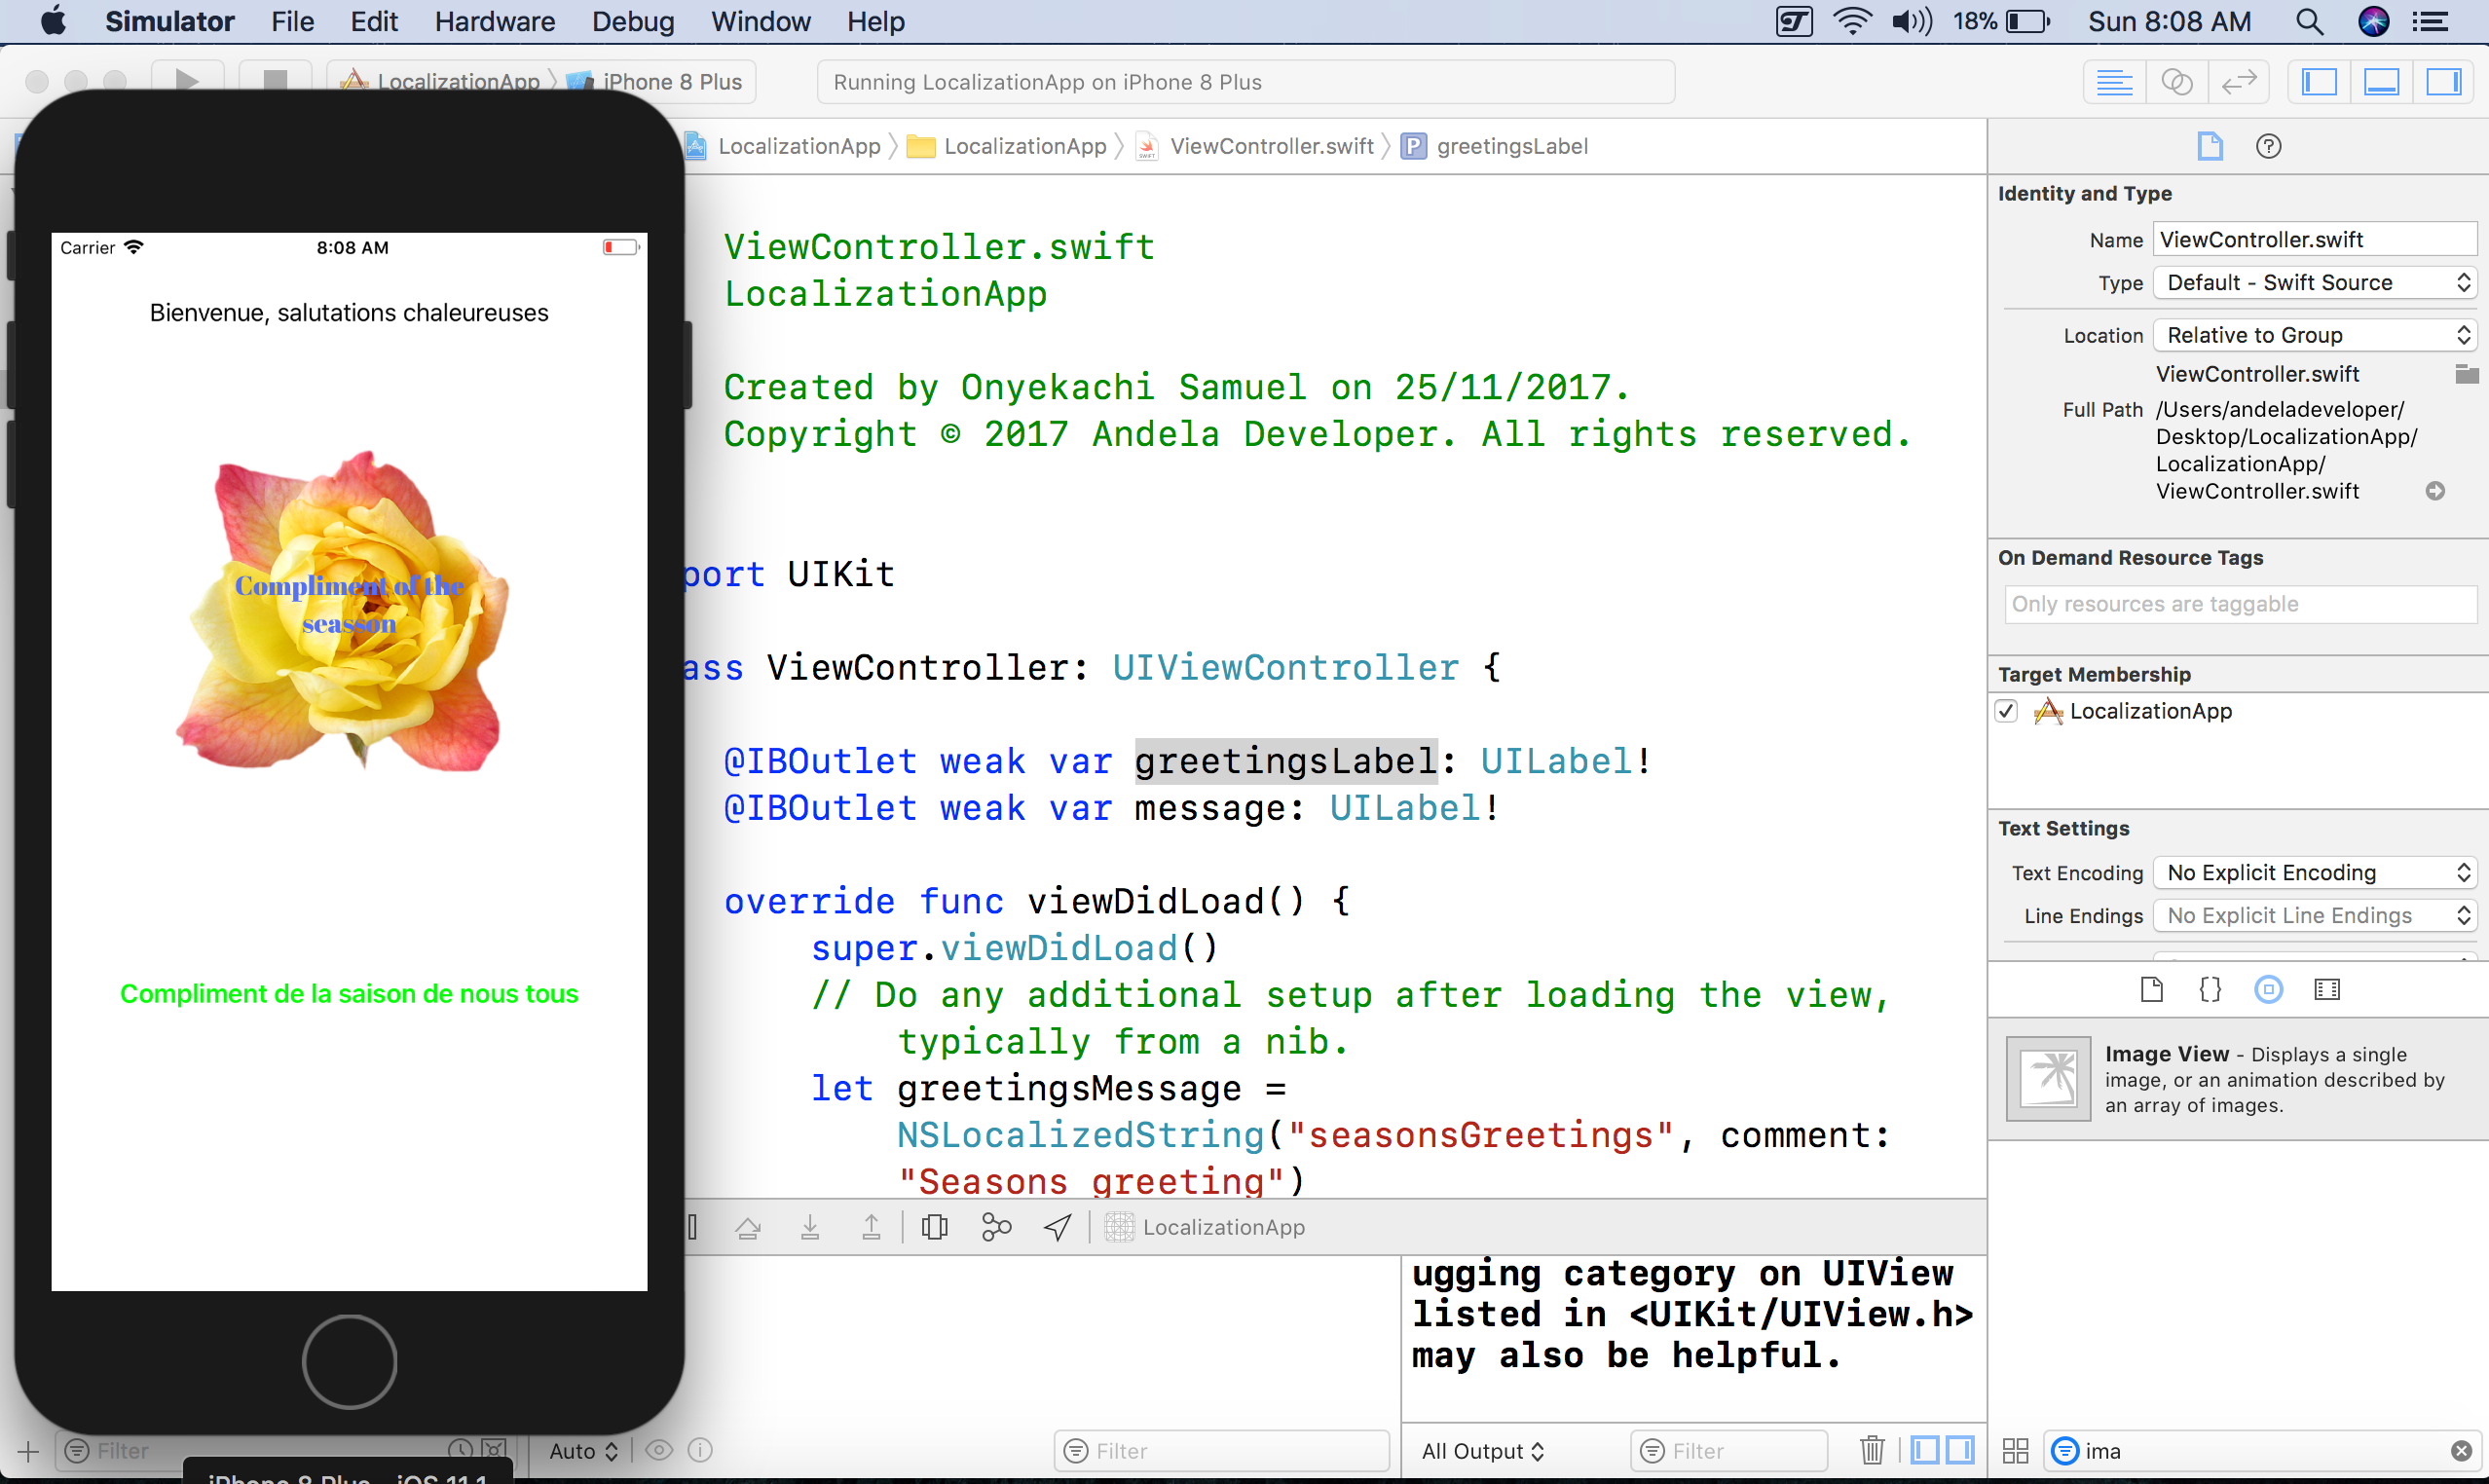The image size is (2489, 1484).
Task: Open the Assistant editor icon
Action: pyautogui.click(x=2176, y=82)
